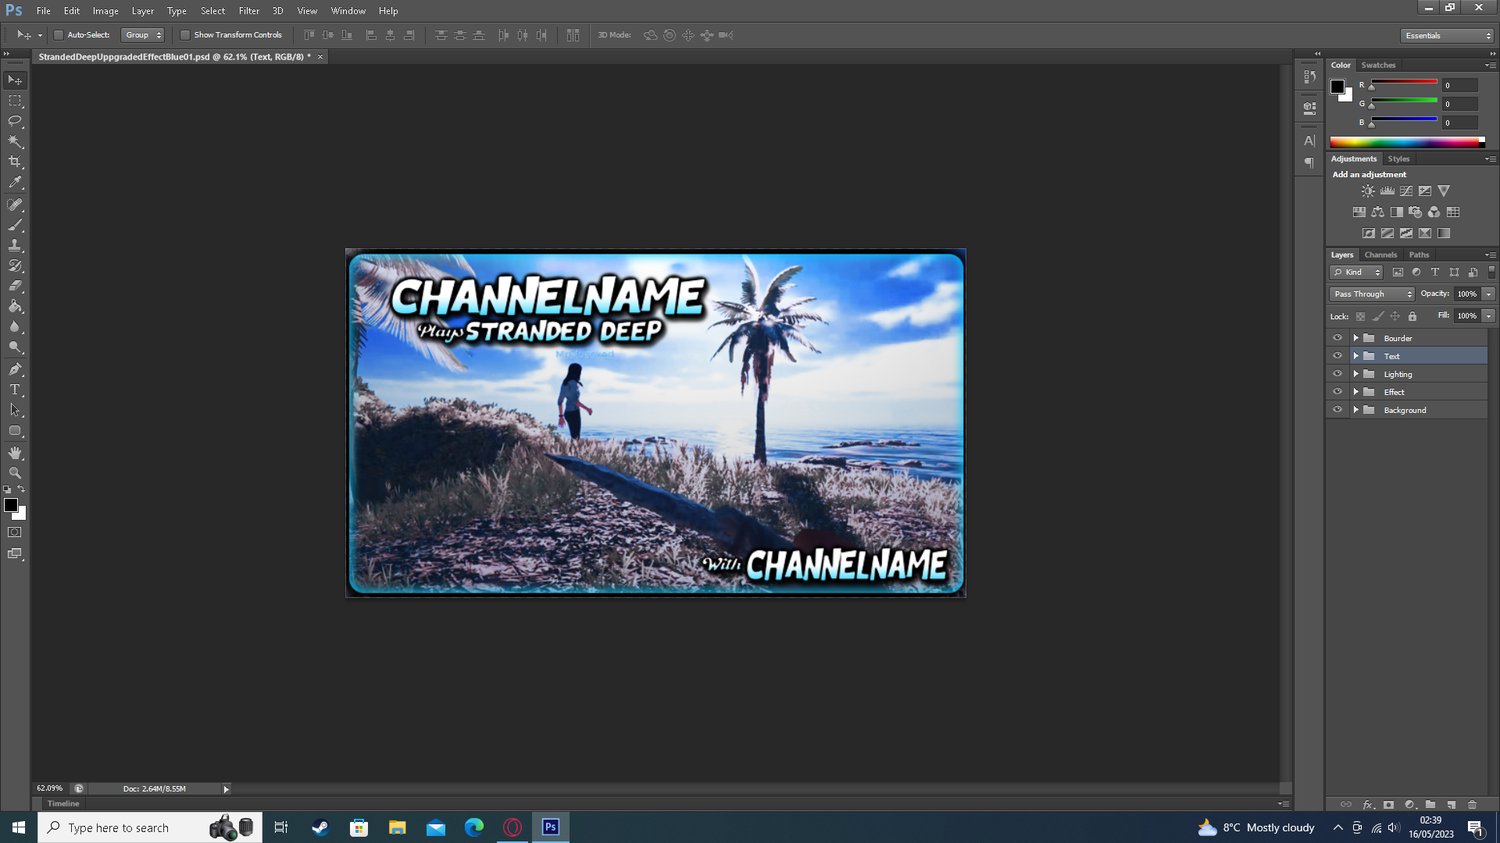Select the Horizontal Type tool
Screen dimensions: 1500x843
pos(15,390)
